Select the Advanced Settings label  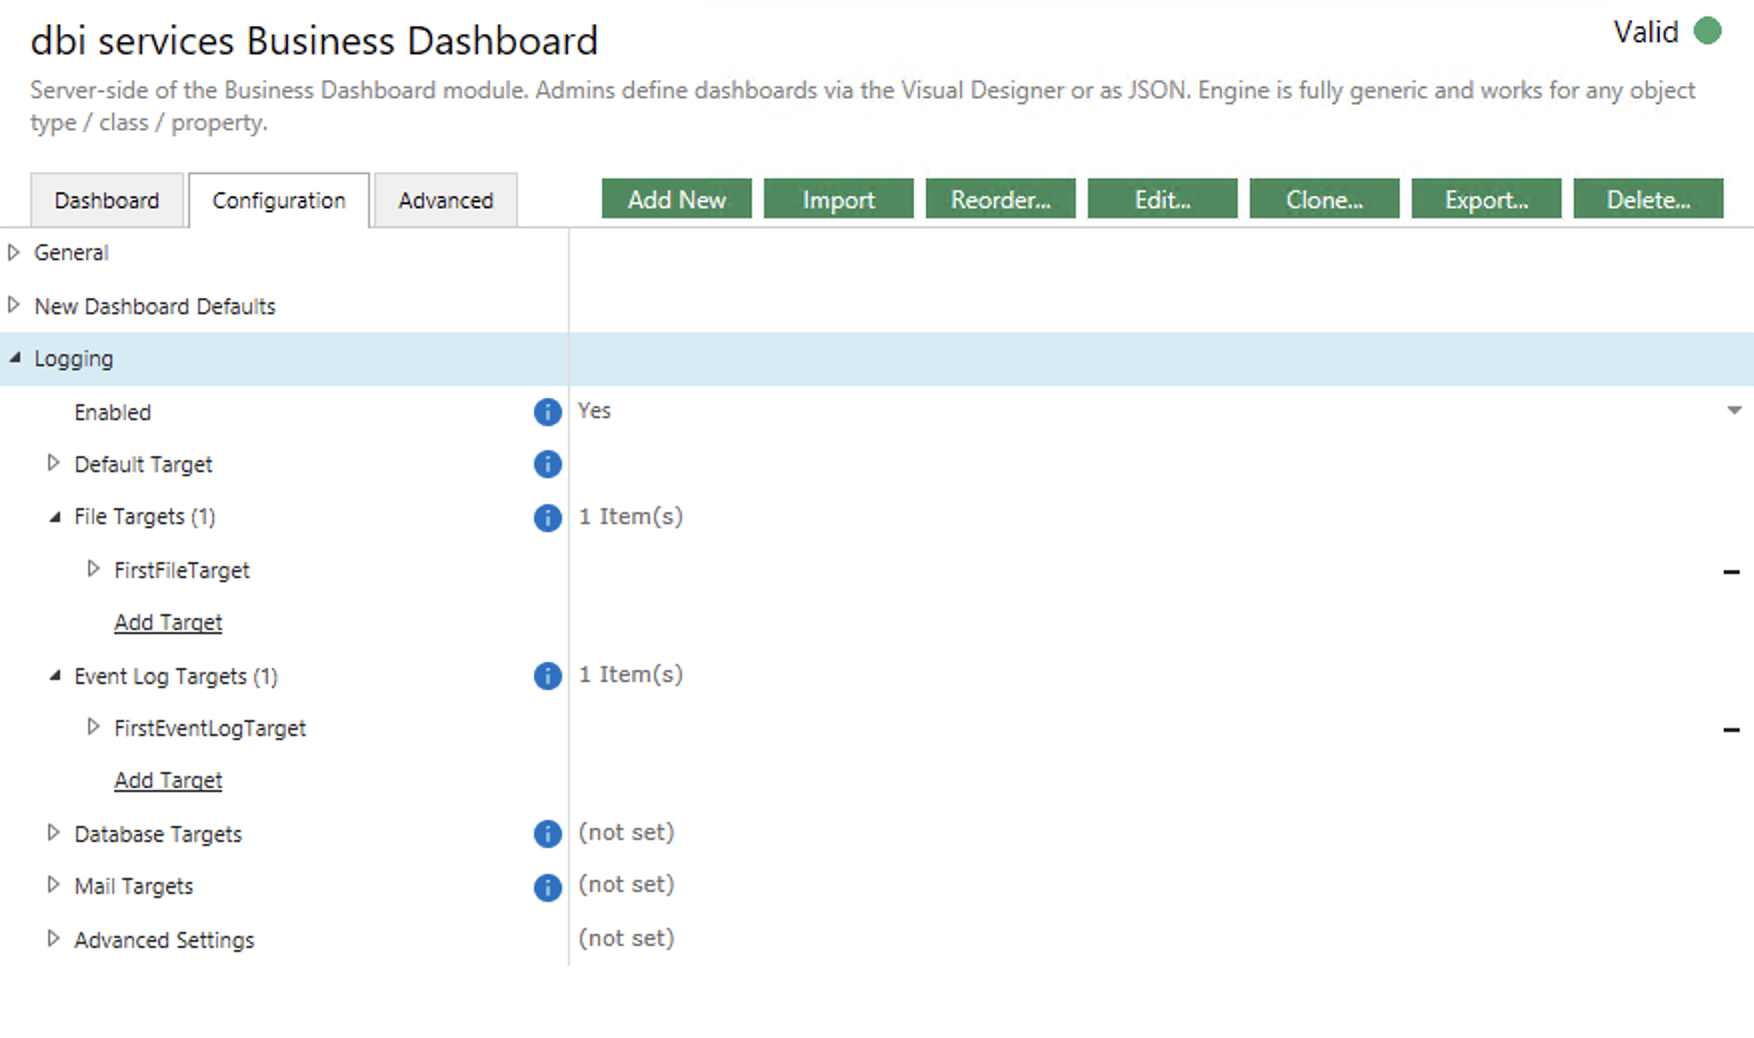(x=164, y=940)
